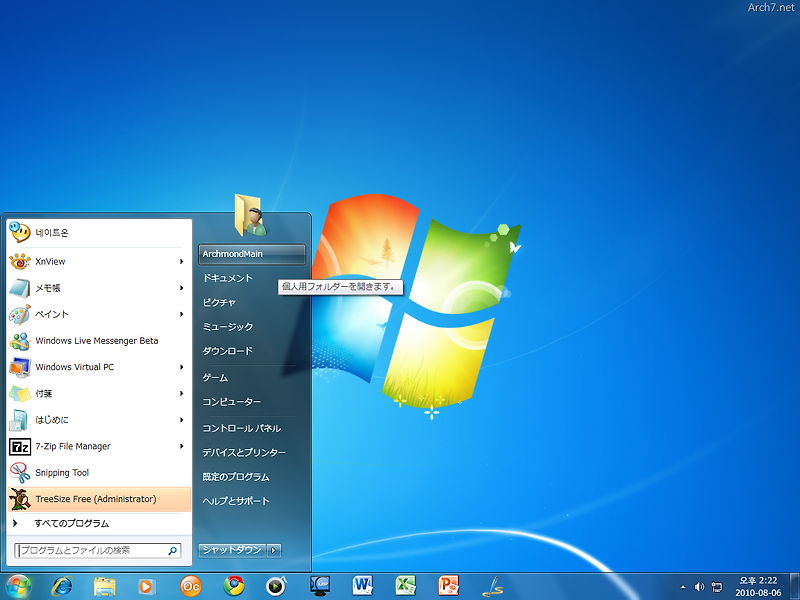Open ヘルプとサポート
Image resolution: width=800 pixels, height=600 pixels.
tap(252, 501)
